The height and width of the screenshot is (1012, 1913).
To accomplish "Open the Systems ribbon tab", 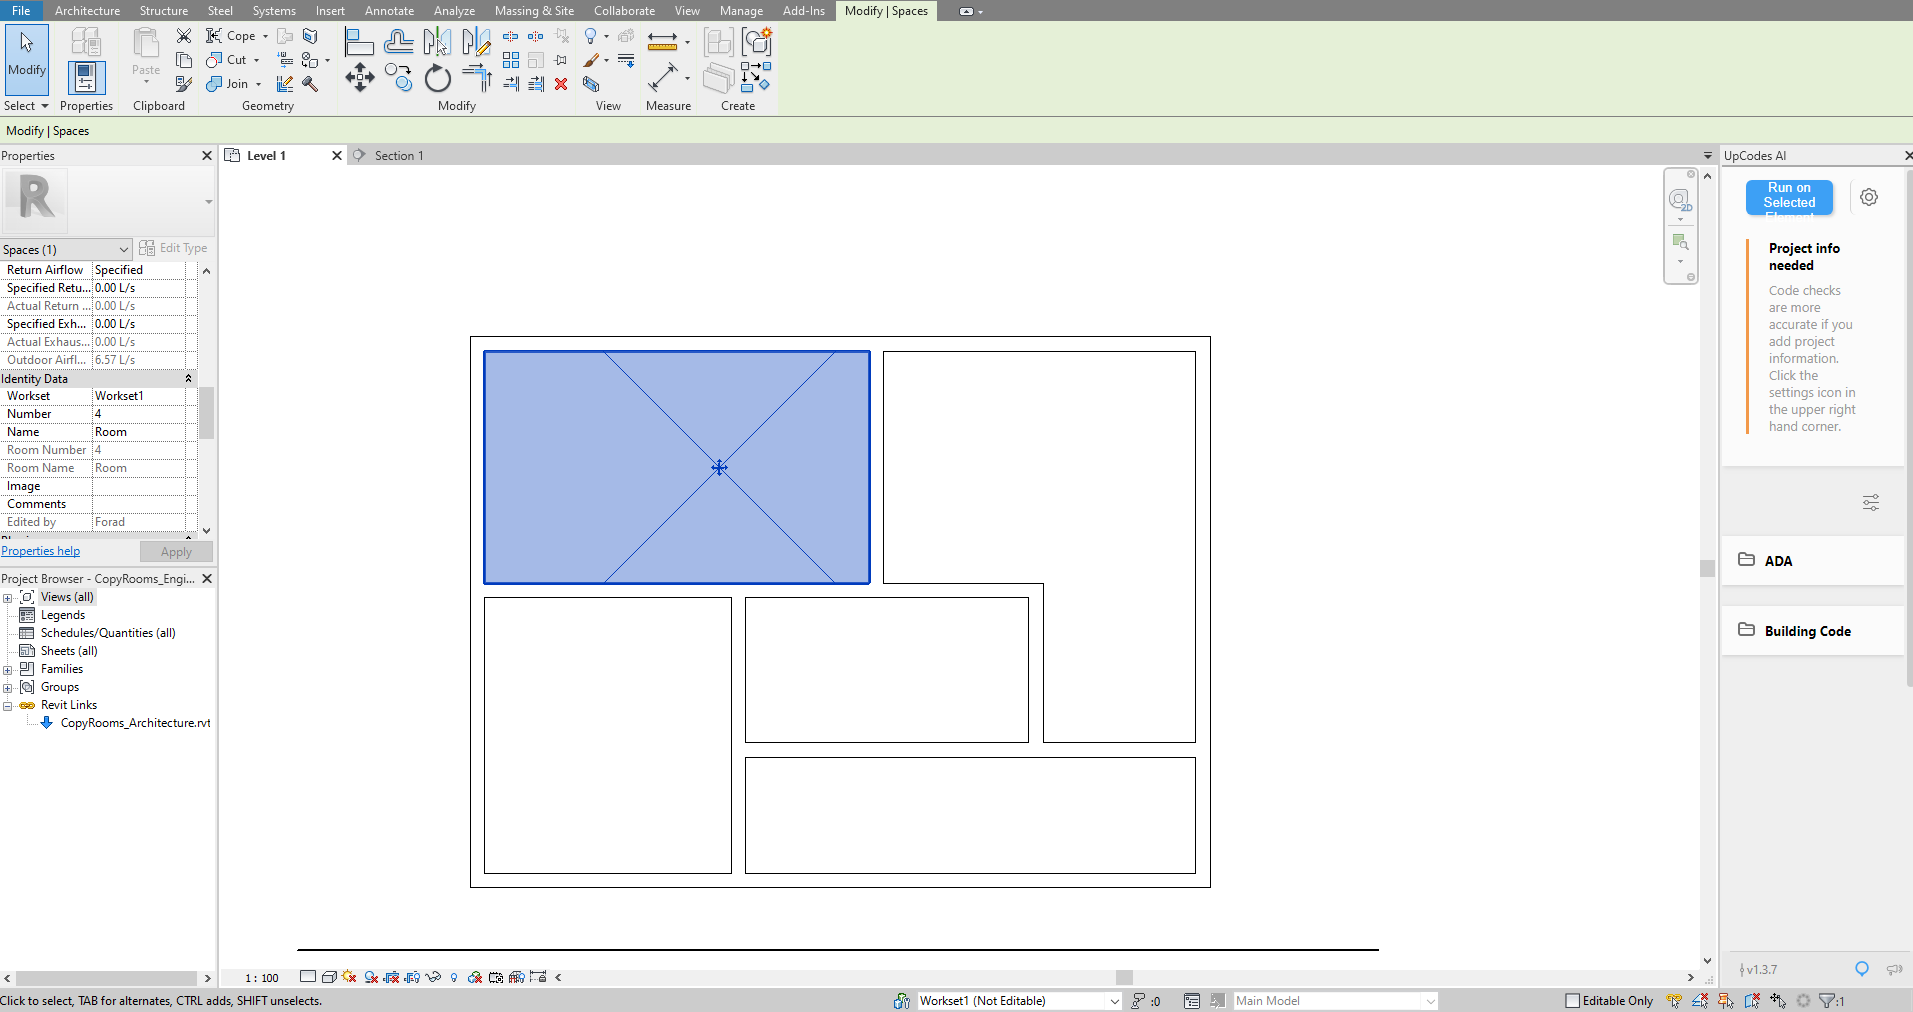I will 274,11.
